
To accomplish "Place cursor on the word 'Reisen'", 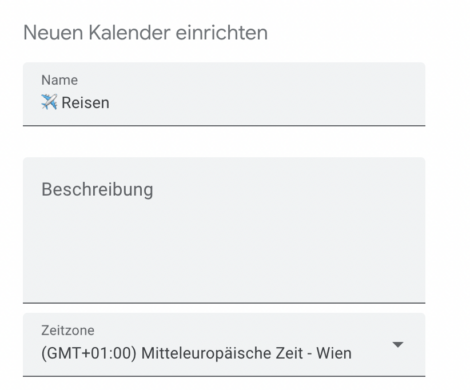I will (x=85, y=103).
